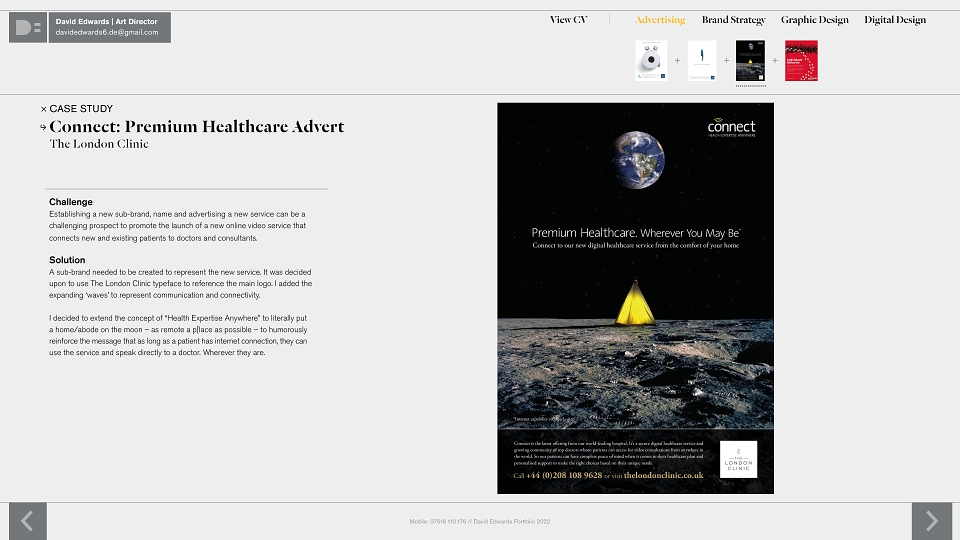Open the Digital Design section

pos(895,20)
